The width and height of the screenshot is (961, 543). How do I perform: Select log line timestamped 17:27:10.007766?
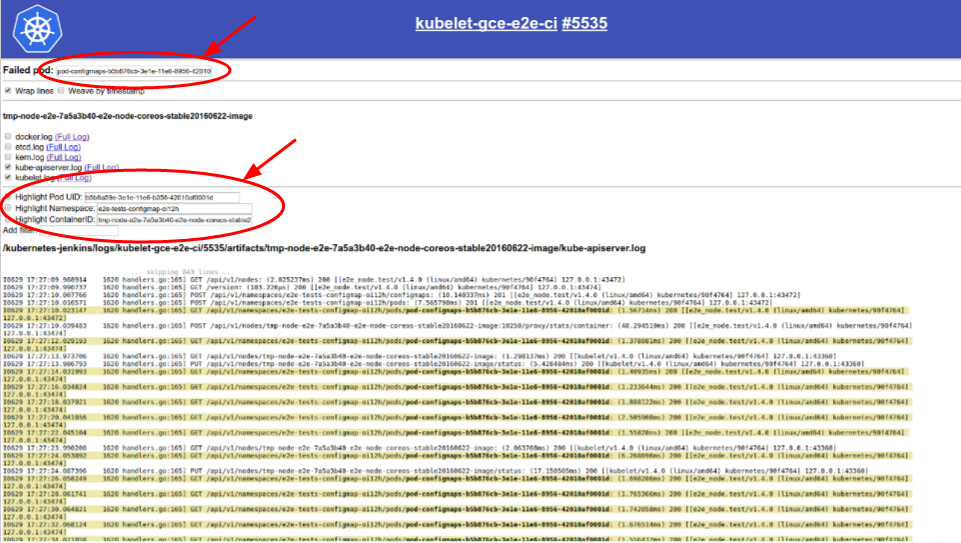coord(401,295)
